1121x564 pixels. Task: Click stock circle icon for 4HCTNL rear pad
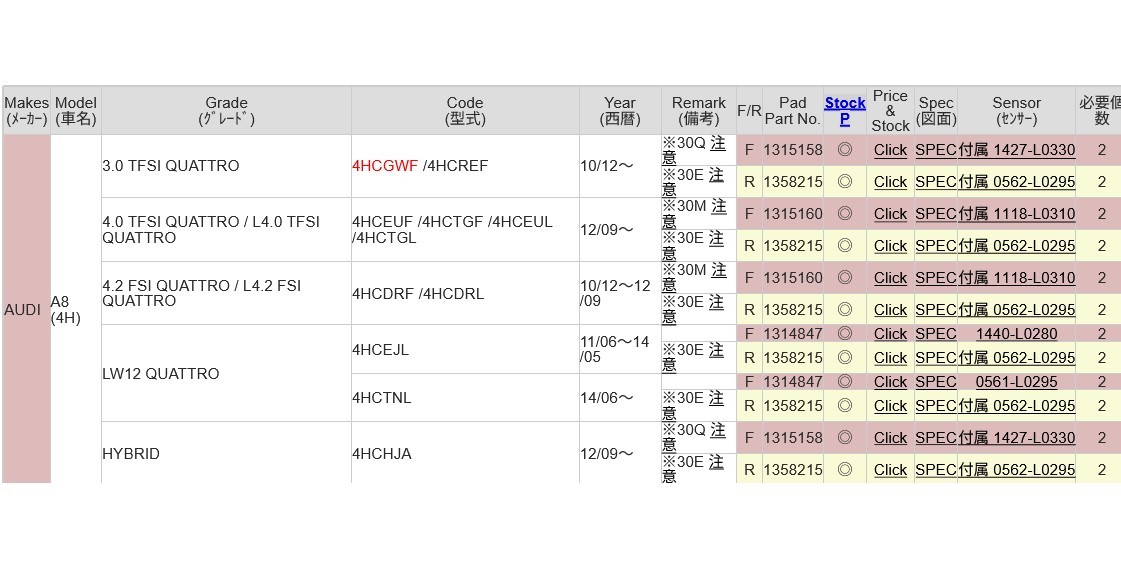tap(844, 406)
